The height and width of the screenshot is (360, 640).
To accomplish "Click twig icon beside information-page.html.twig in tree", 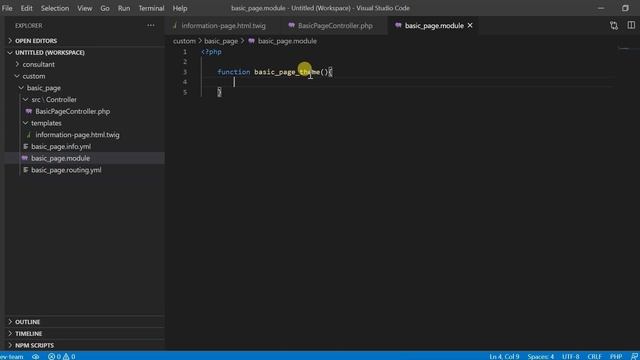I will 29,135.
